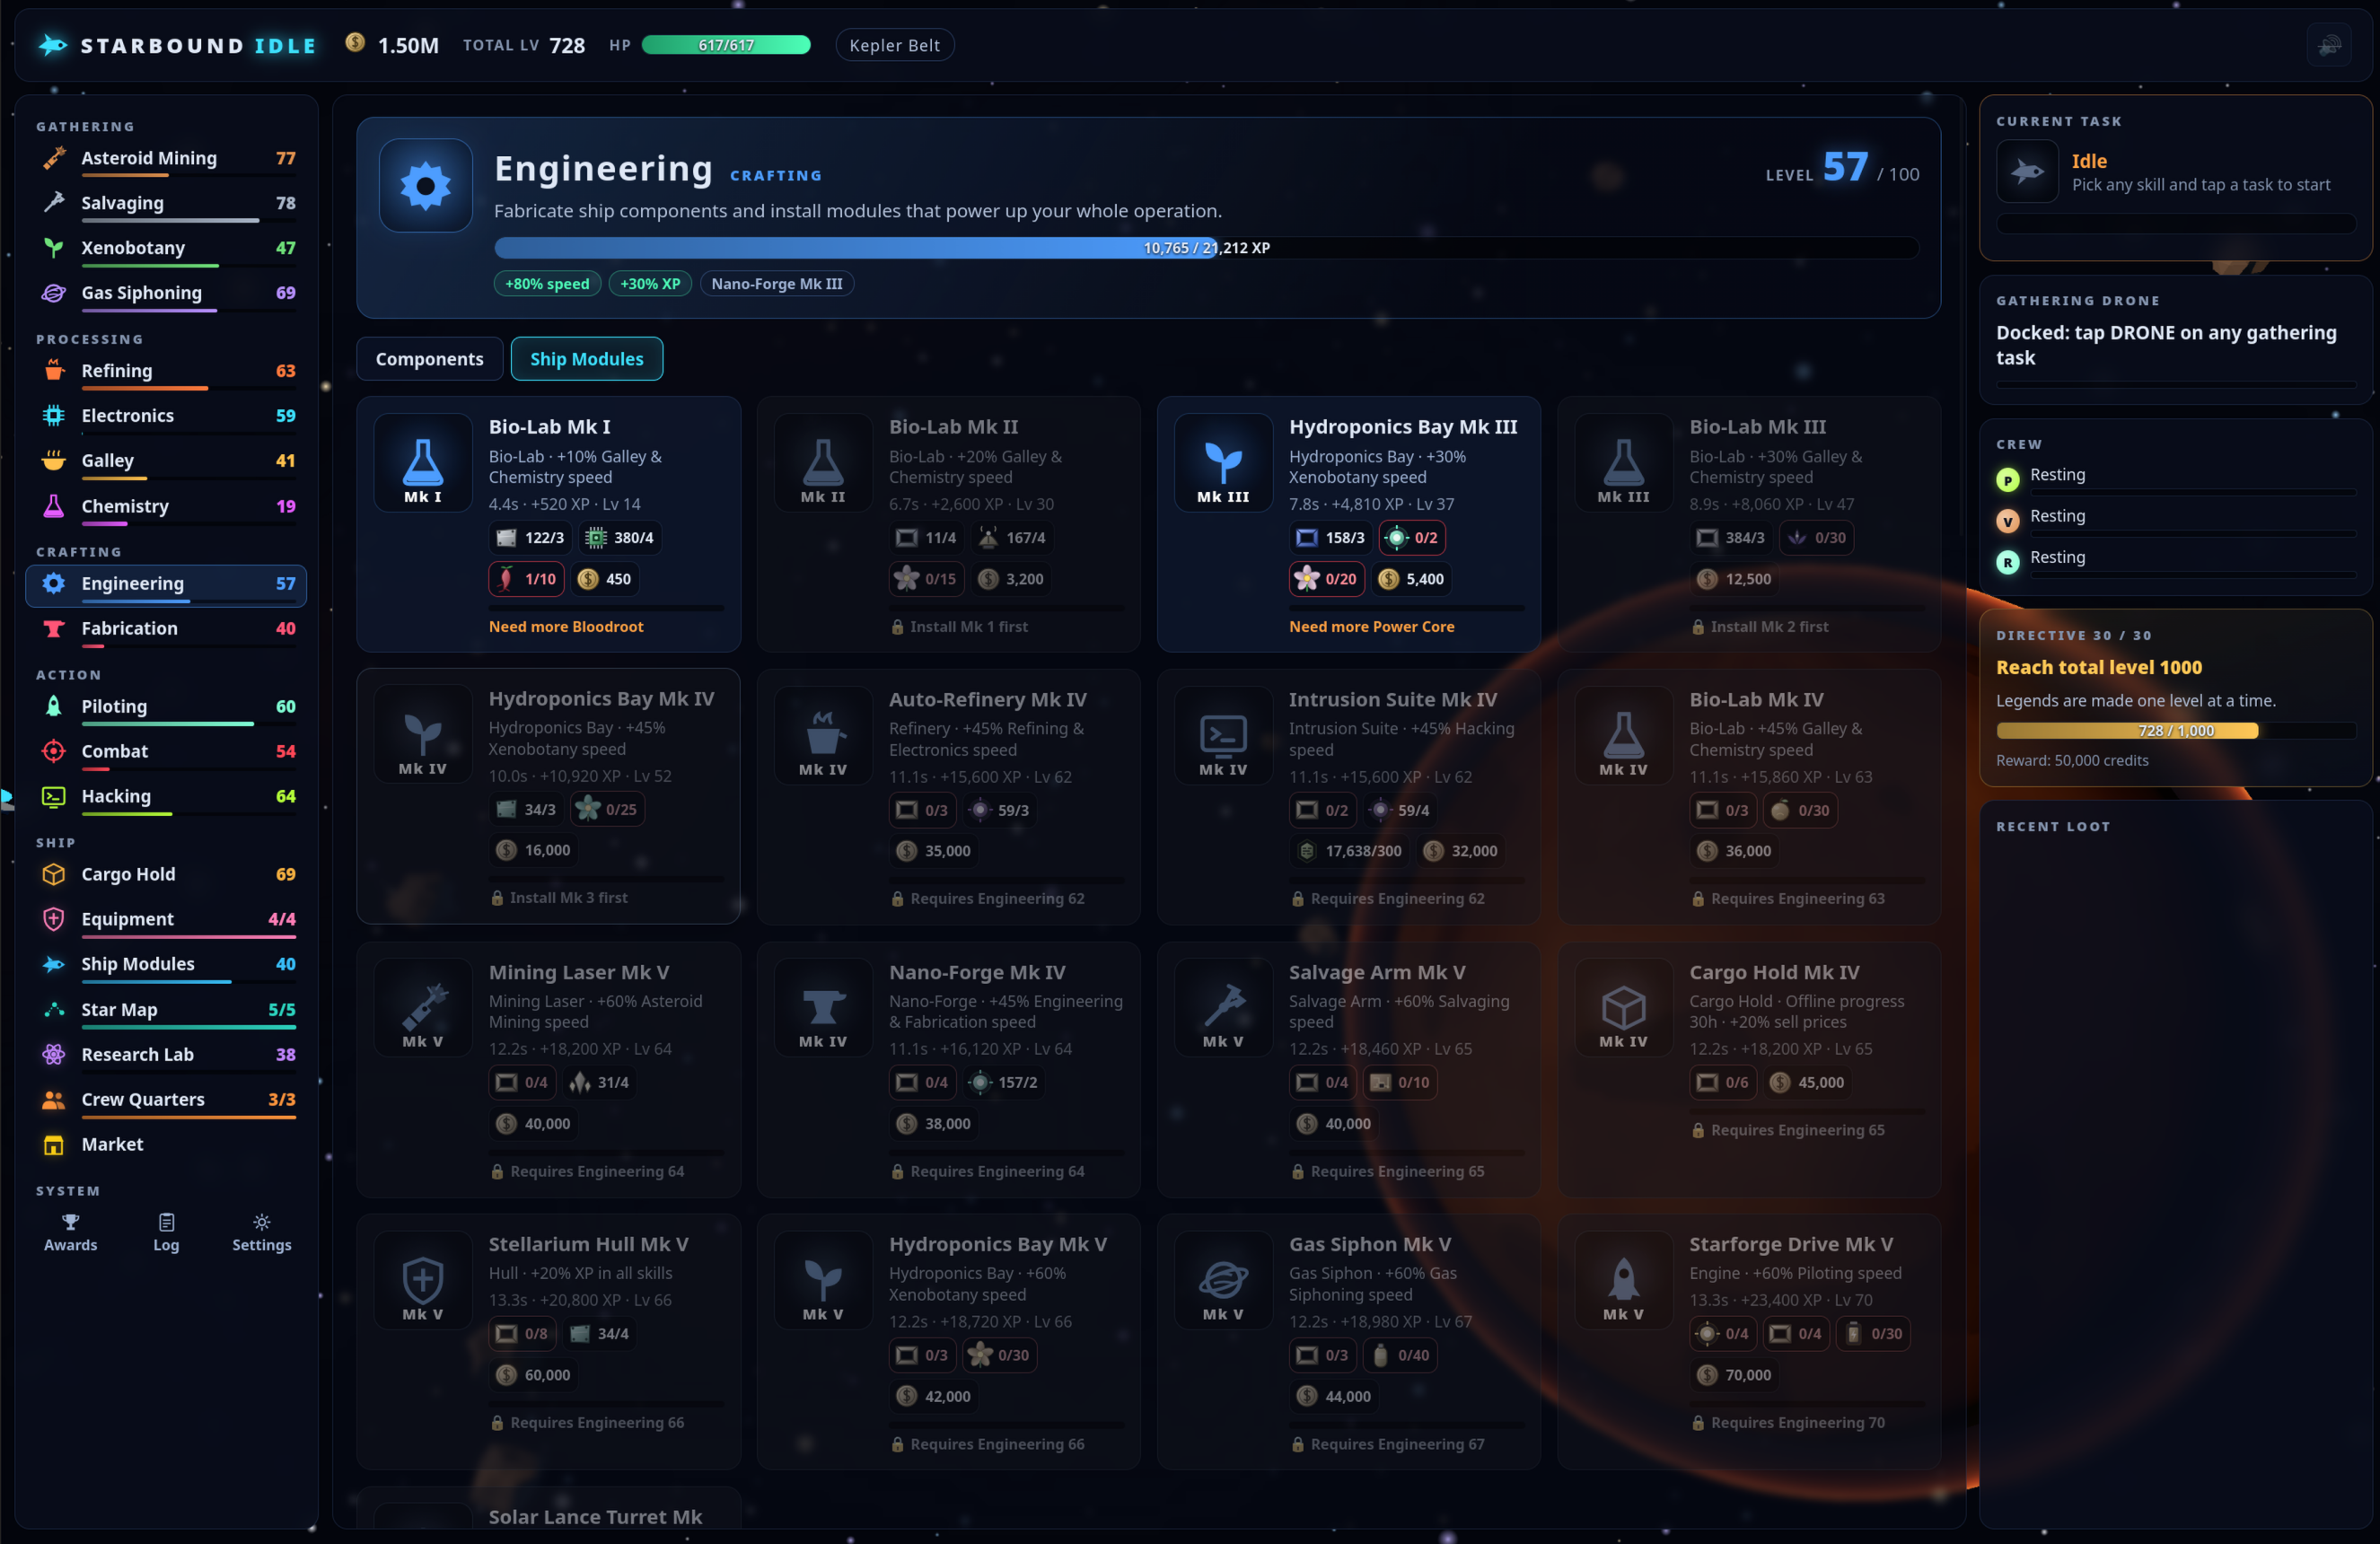Open the Combat skill

coord(166,752)
